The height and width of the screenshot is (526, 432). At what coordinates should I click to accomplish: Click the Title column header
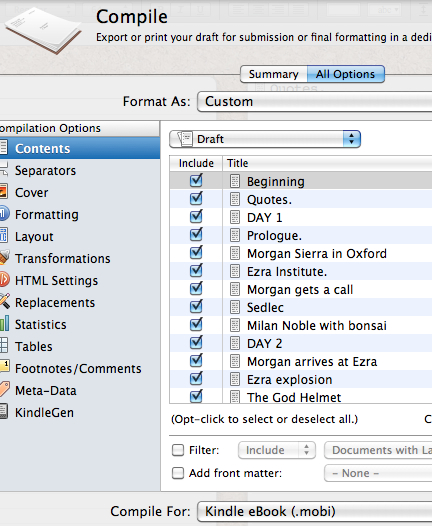tap(327, 163)
